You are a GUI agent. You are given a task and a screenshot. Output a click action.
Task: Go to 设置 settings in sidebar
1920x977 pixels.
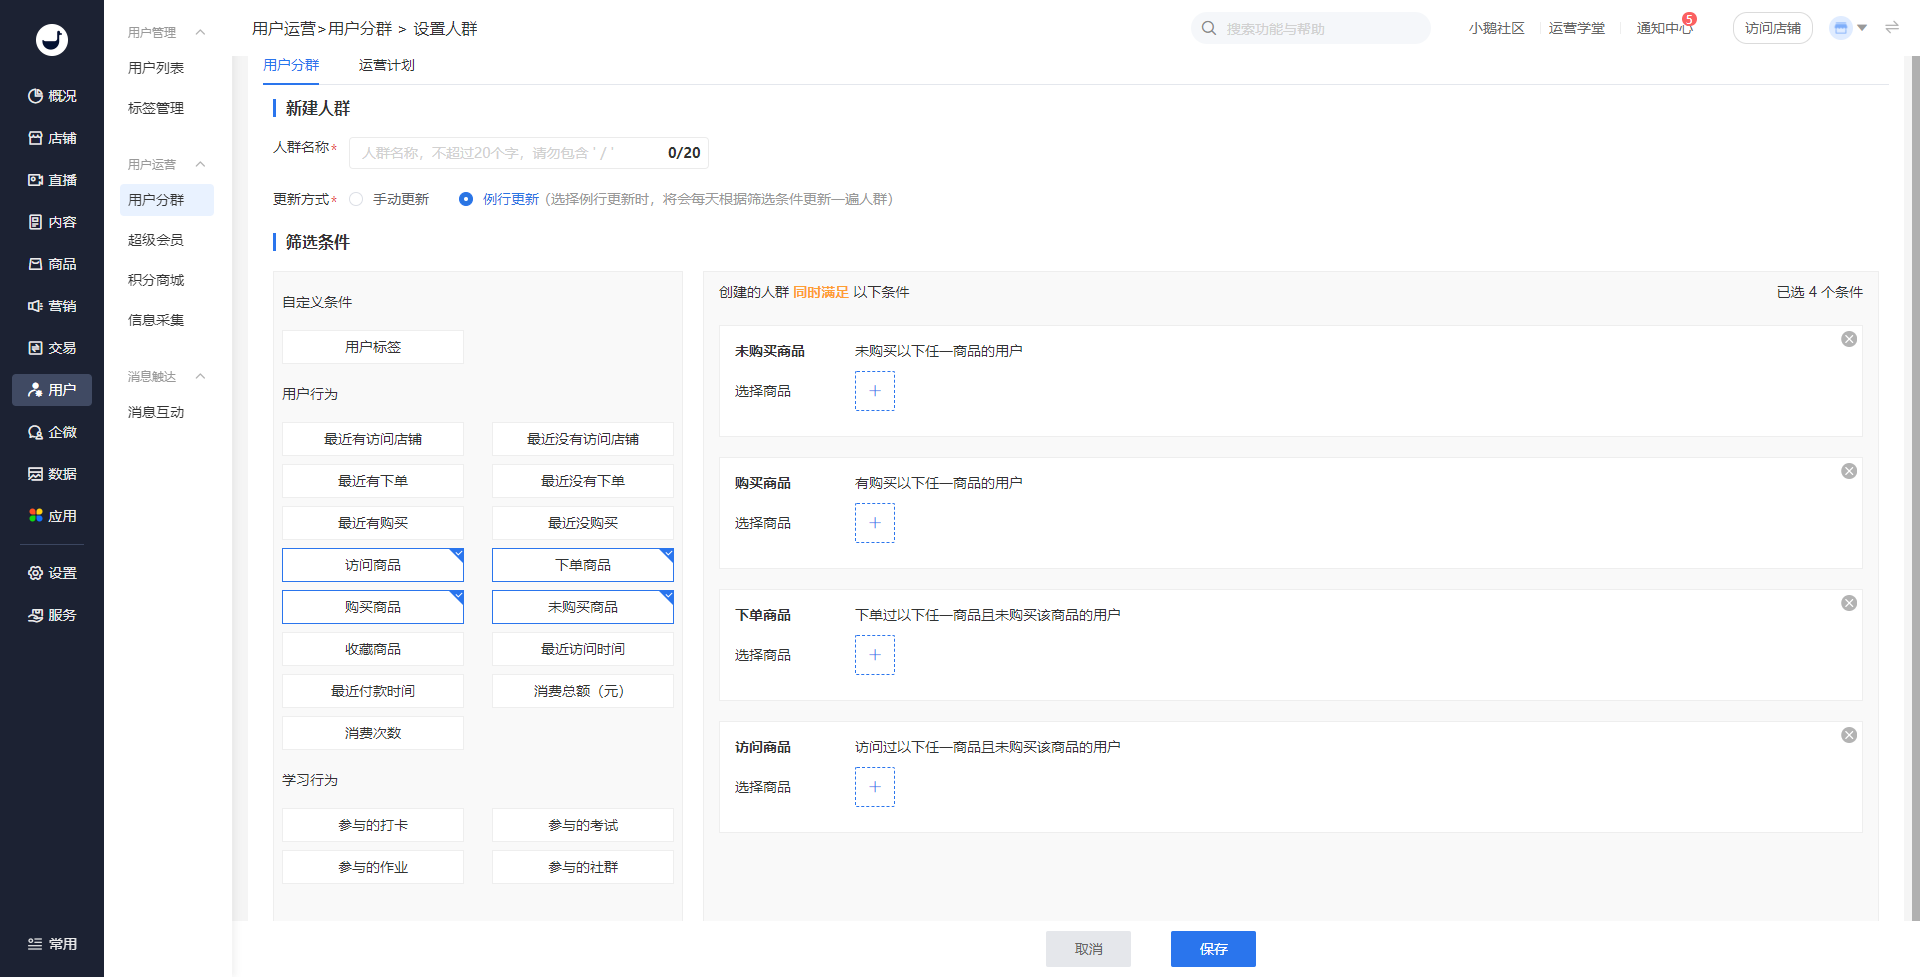[52, 573]
